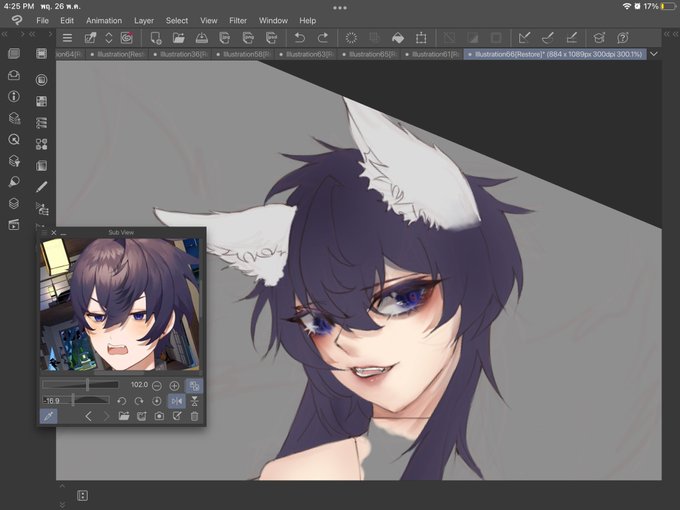Screen dimensions: 680x510
Task: Open the Animation menu
Action: pyautogui.click(x=104, y=20)
